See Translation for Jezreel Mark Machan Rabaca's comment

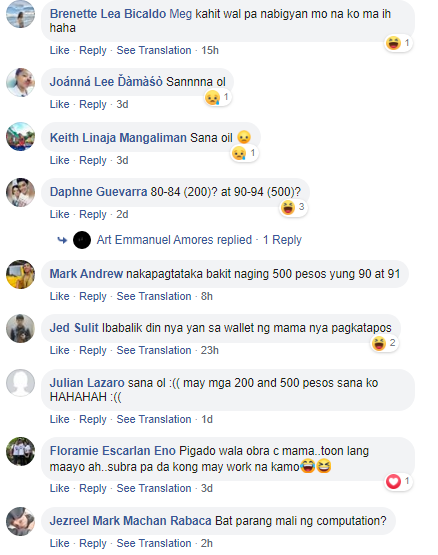tap(154, 543)
